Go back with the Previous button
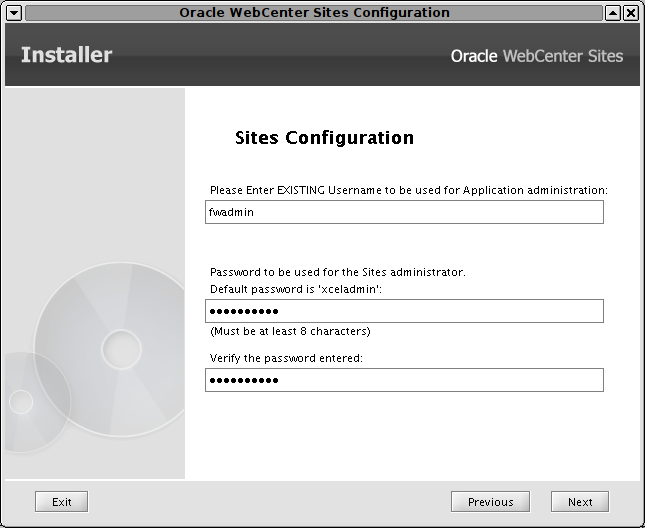Viewport: 645px width, 528px height. (x=490, y=502)
